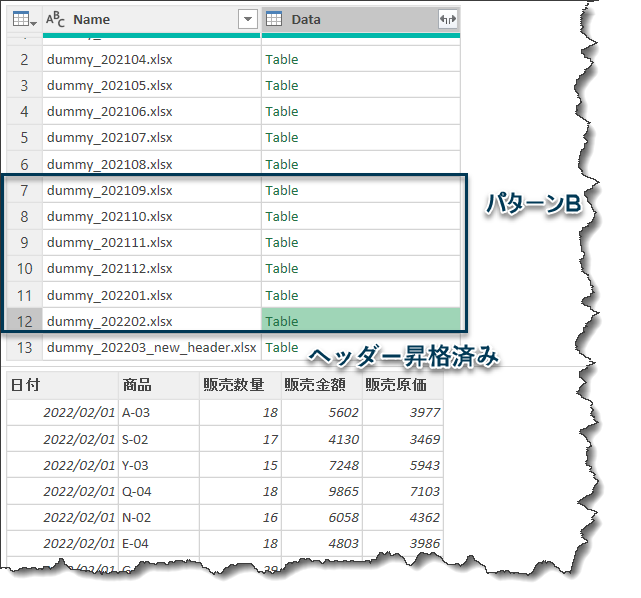Viewport: 641px width, 598px height.
Task: Select the Data column header
Action: (361, 19)
